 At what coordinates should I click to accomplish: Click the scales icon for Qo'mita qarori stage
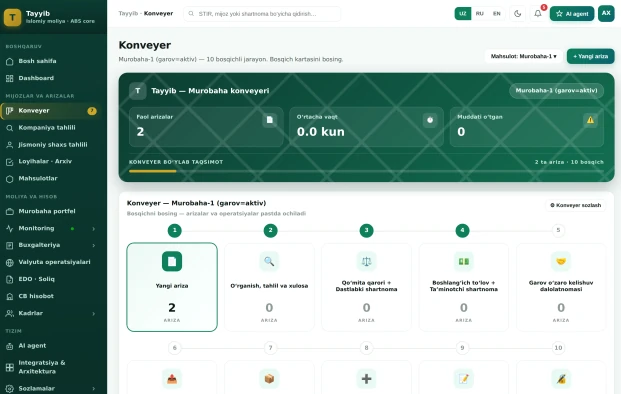click(366, 261)
